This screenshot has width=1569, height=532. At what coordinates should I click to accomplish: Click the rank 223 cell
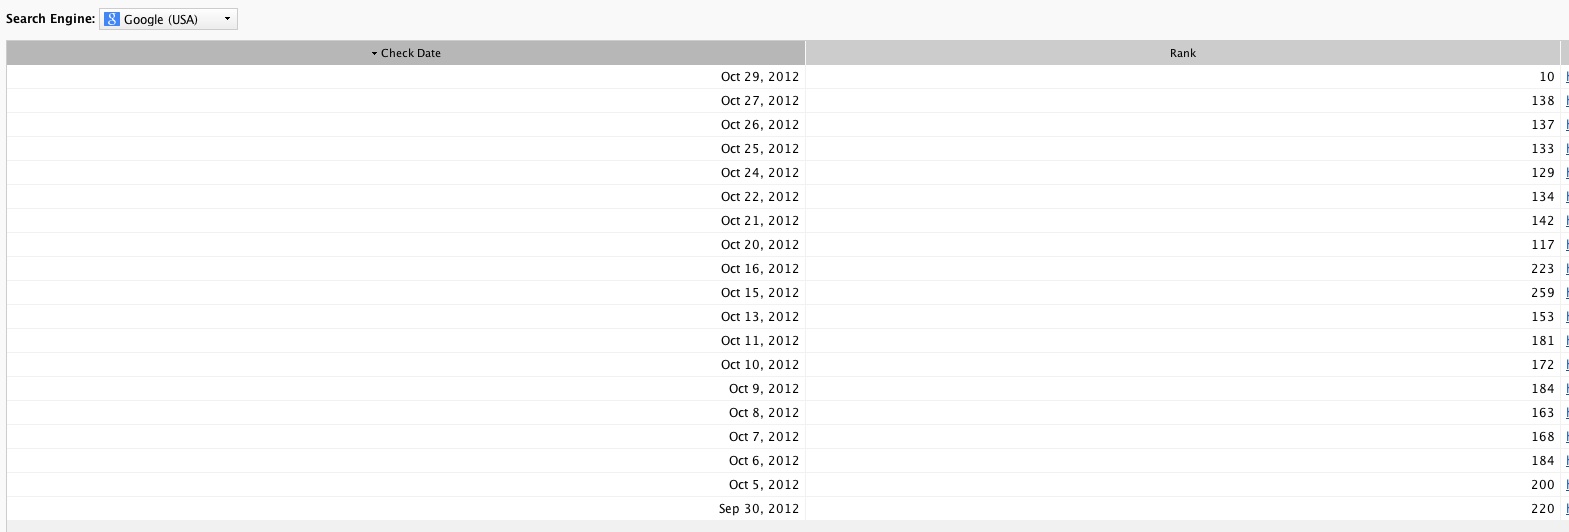tap(1543, 269)
